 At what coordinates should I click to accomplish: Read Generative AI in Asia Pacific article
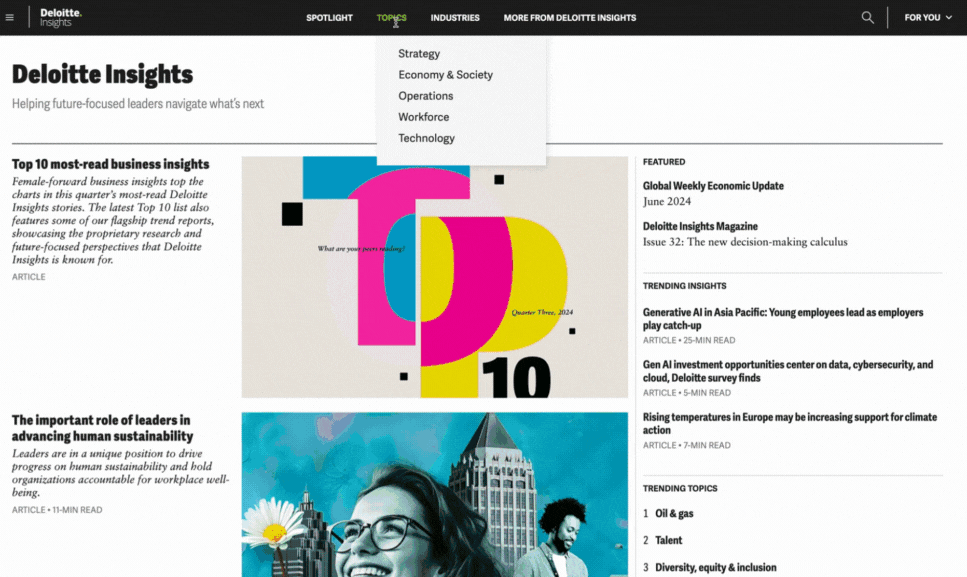783,319
